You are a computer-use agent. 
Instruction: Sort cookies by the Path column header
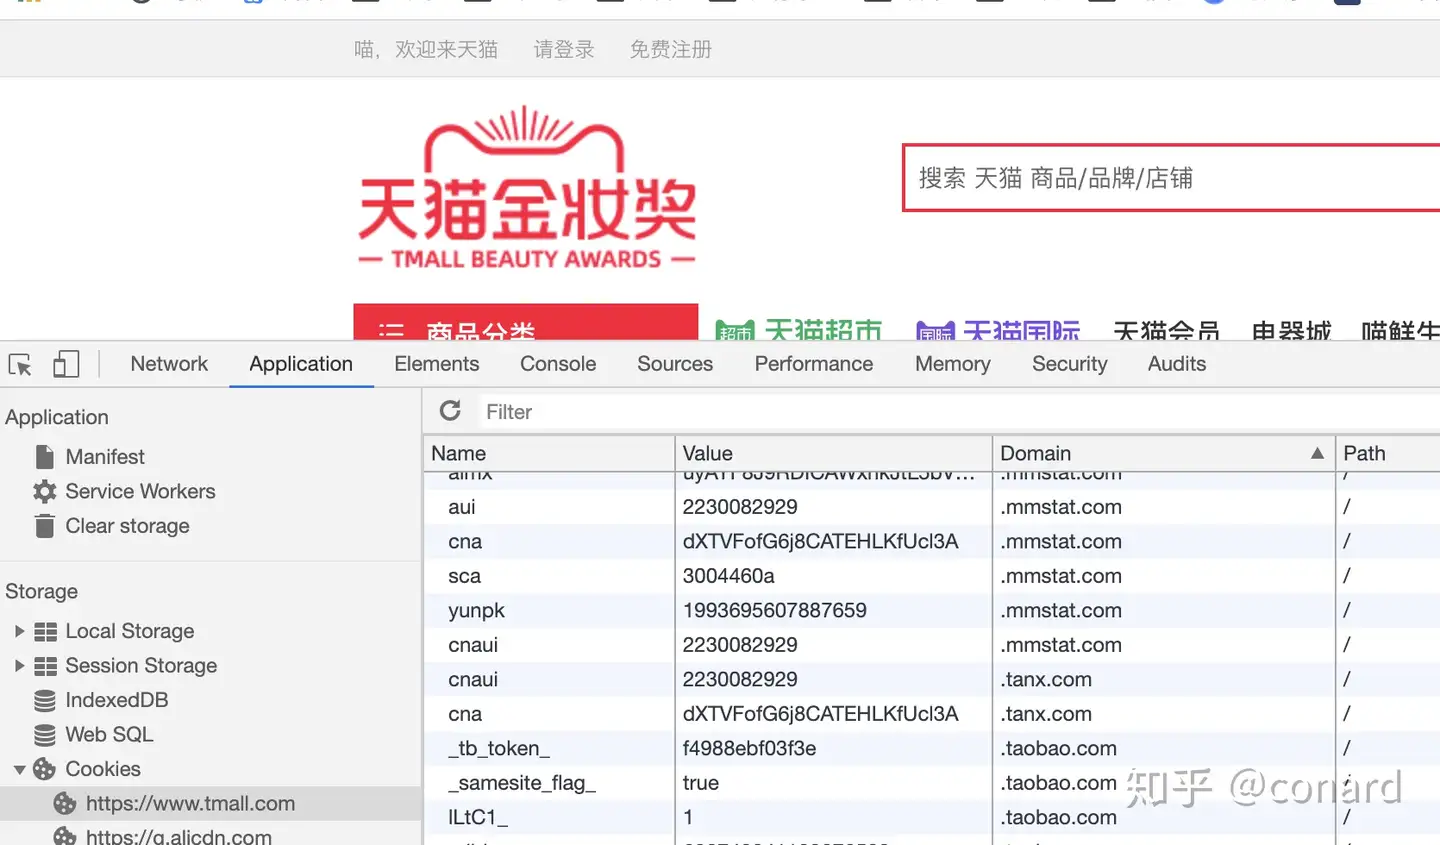(1388, 453)
